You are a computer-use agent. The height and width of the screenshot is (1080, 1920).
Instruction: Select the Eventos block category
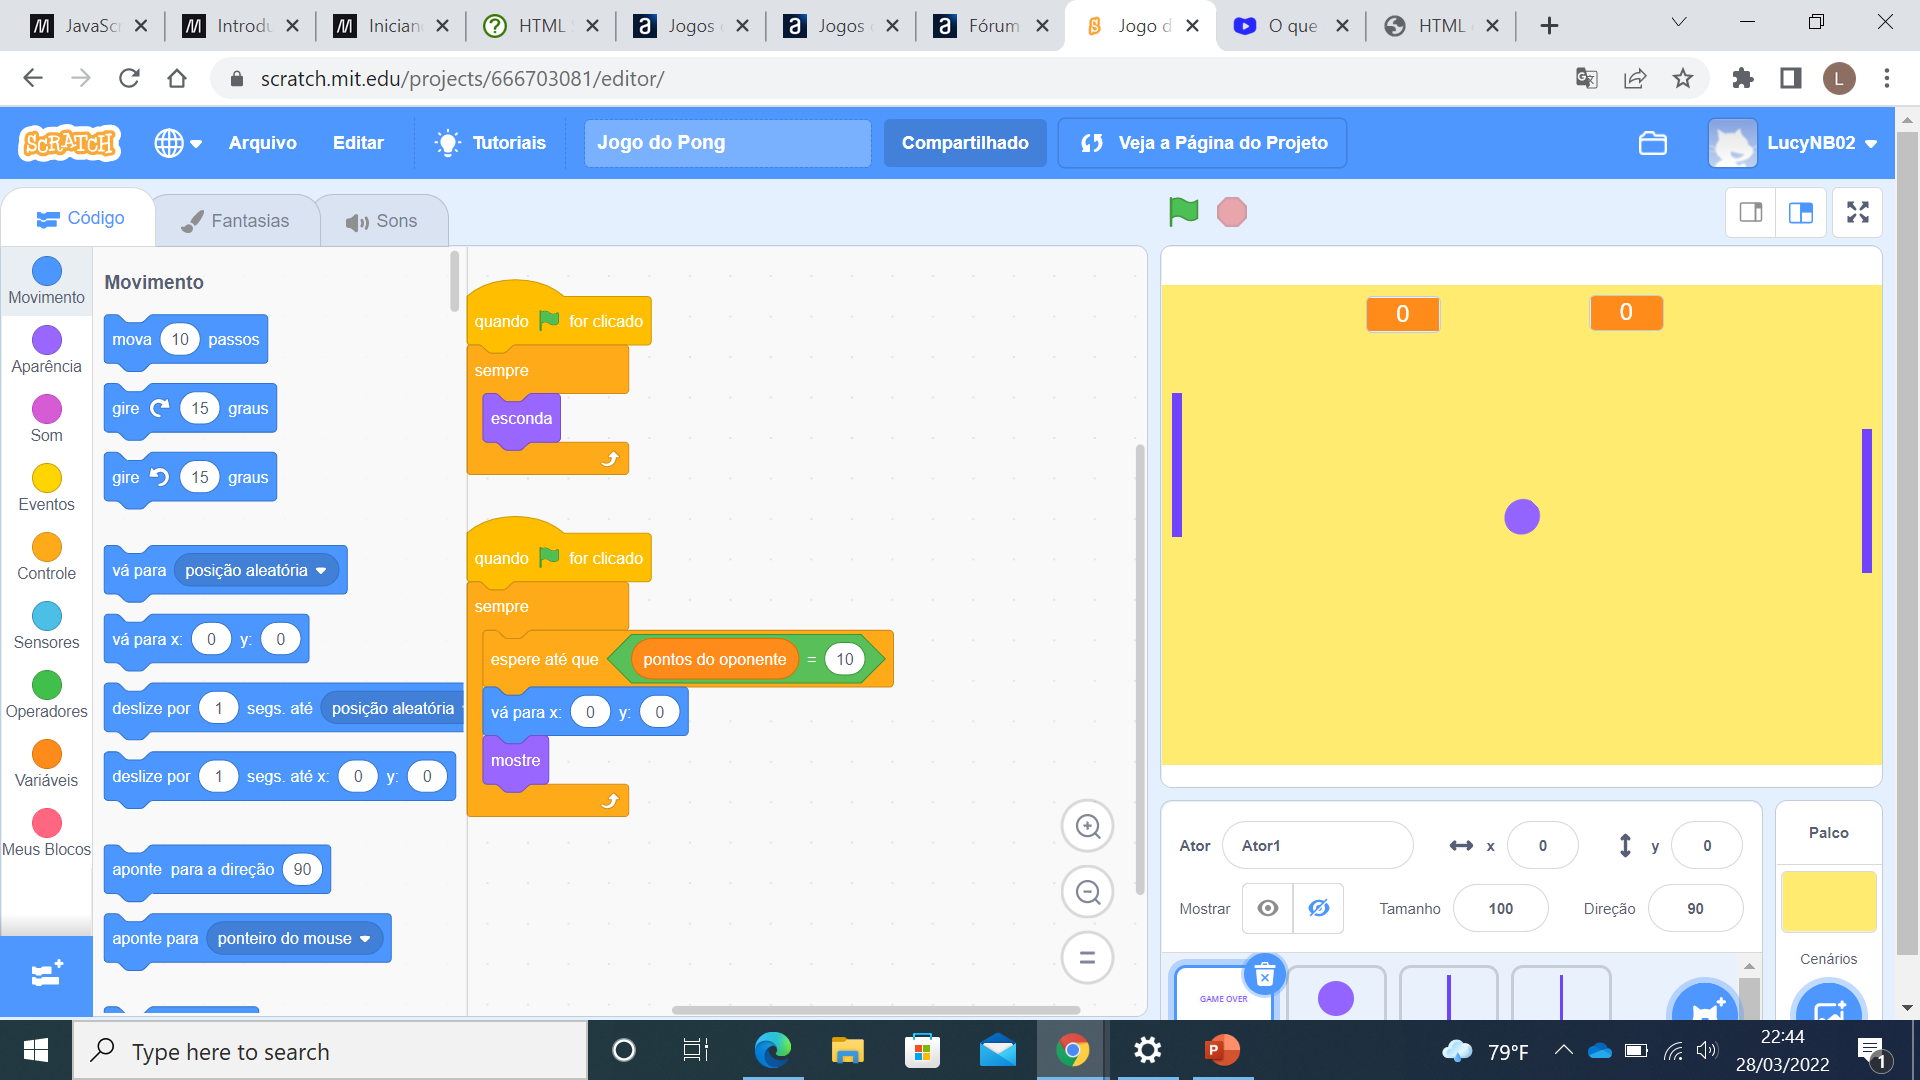click(x=46, y=488)
